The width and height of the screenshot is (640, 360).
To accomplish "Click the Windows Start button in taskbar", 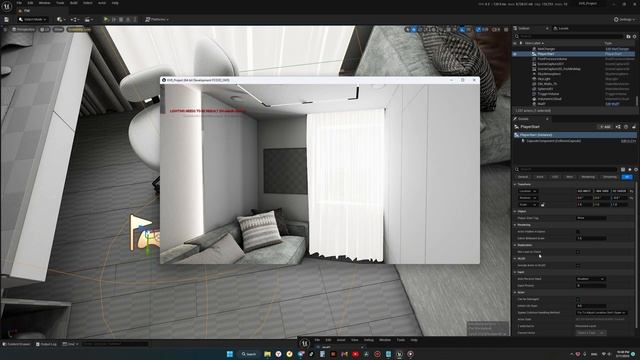I will click(x=230, y=354).
